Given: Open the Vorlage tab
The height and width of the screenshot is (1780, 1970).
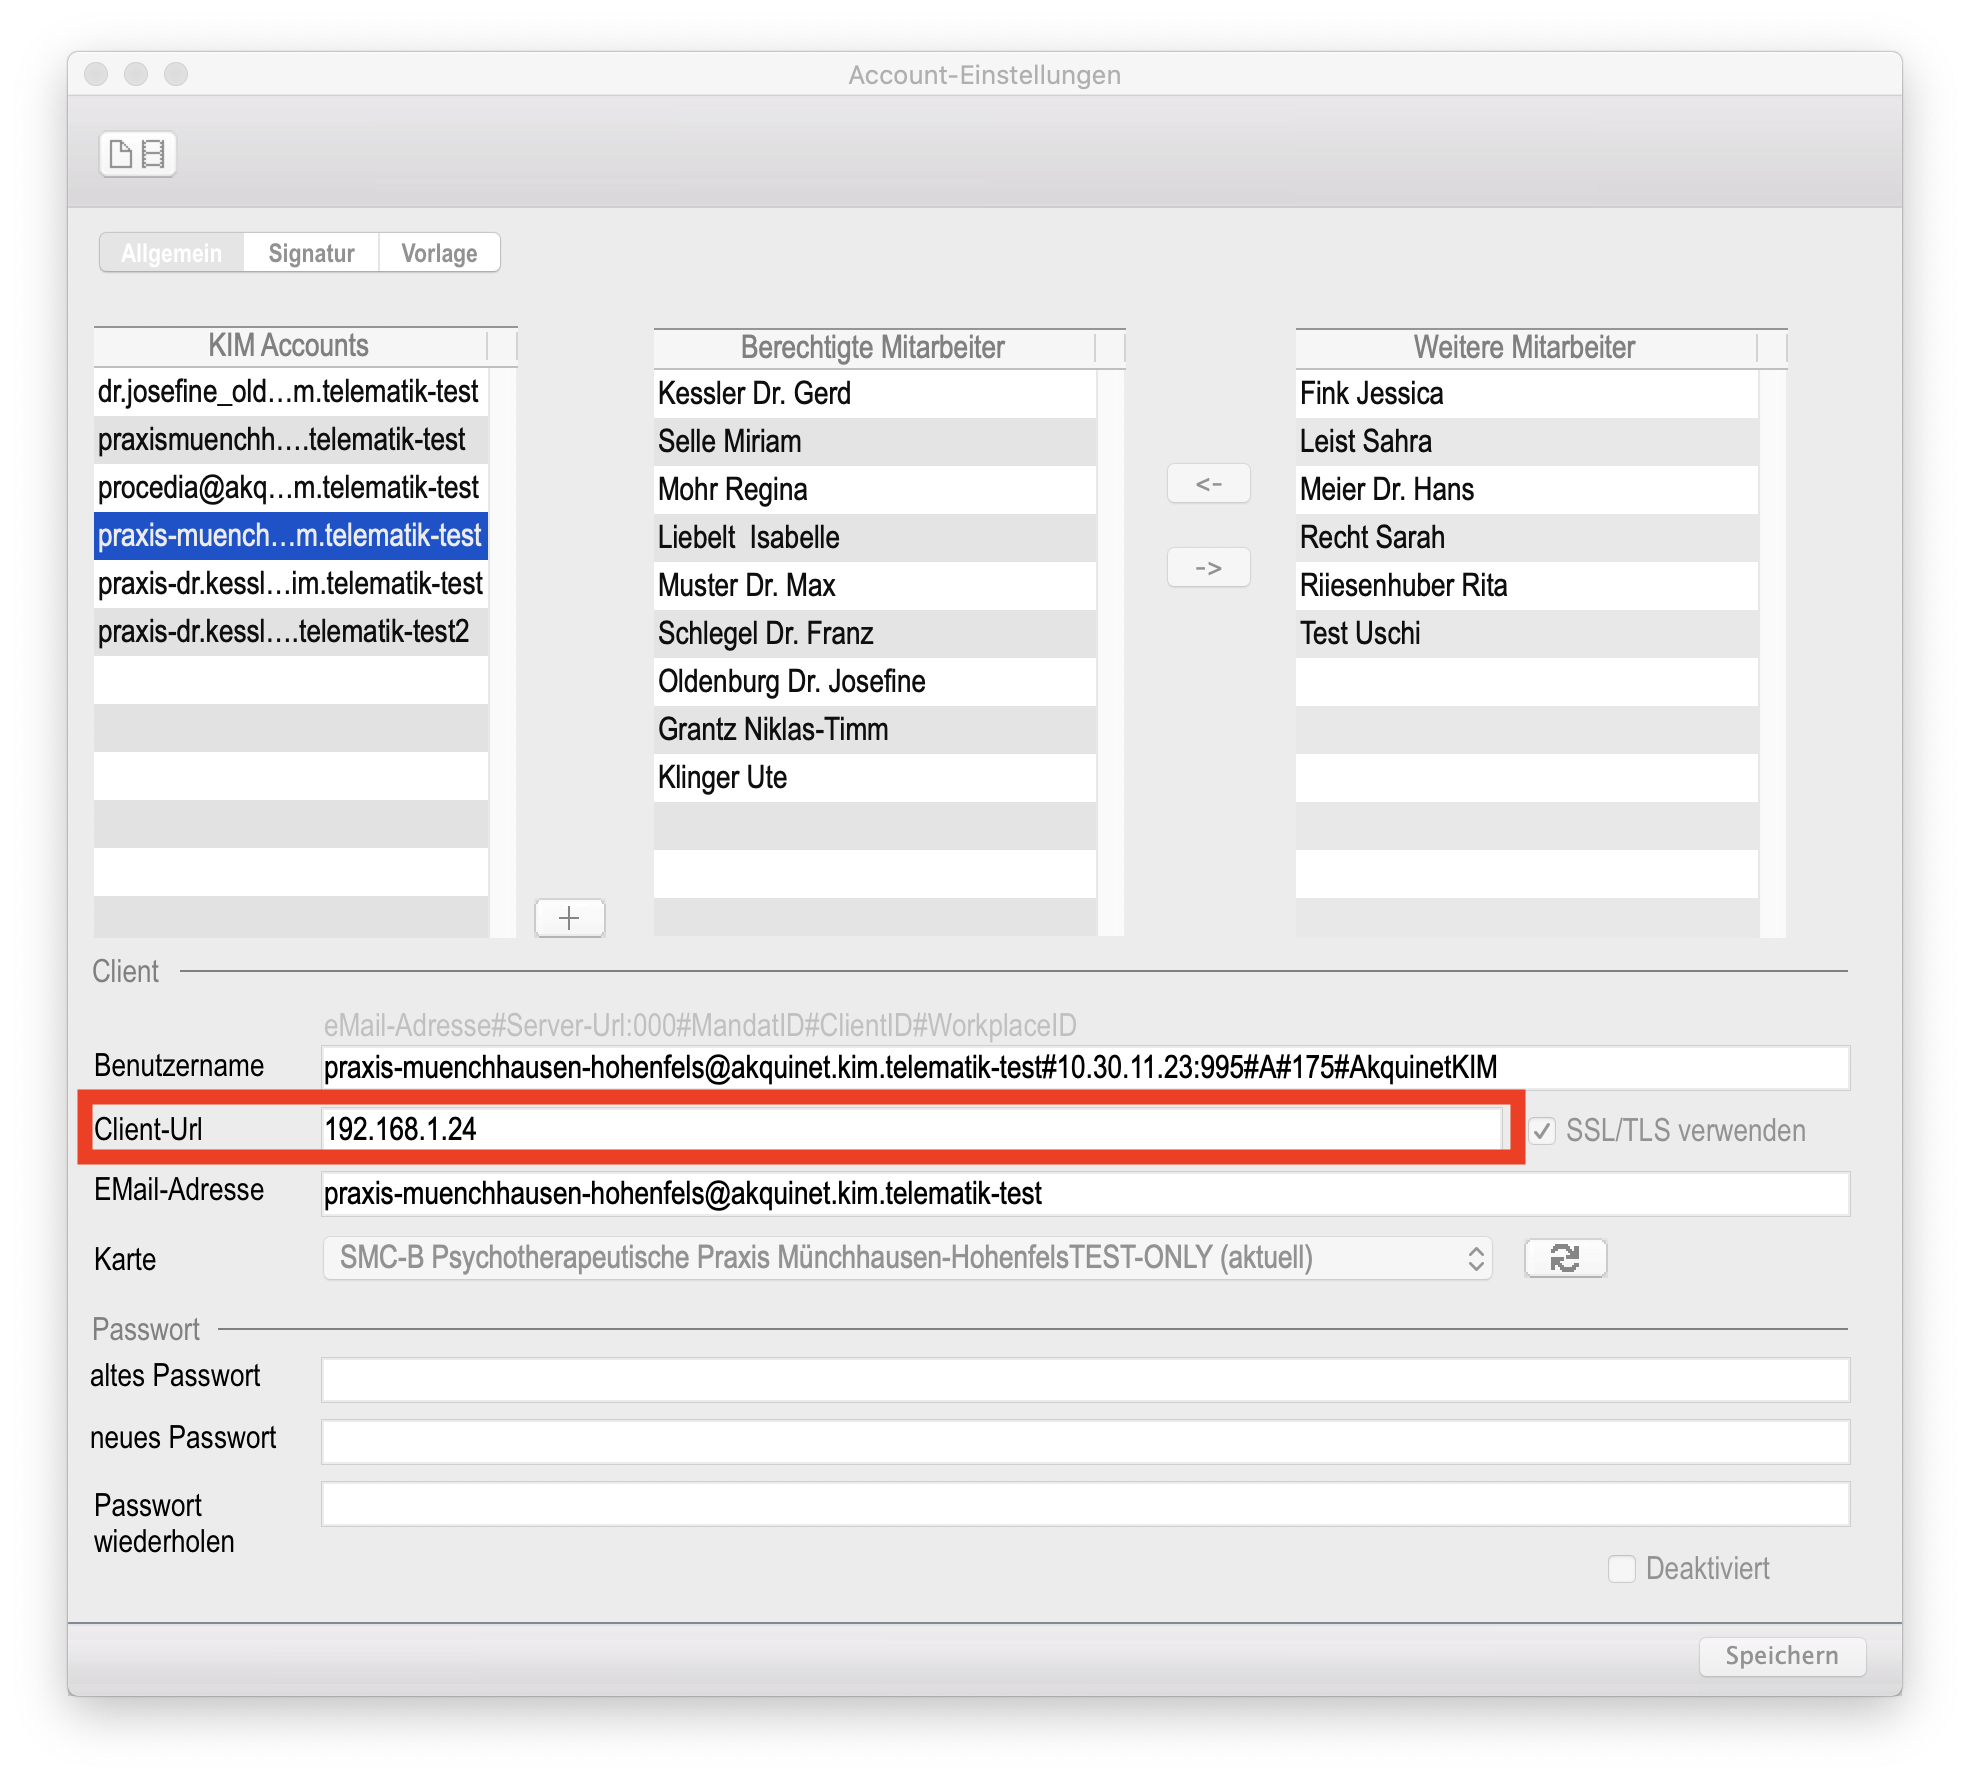Looking at the screenshot, I should point(439,253).
